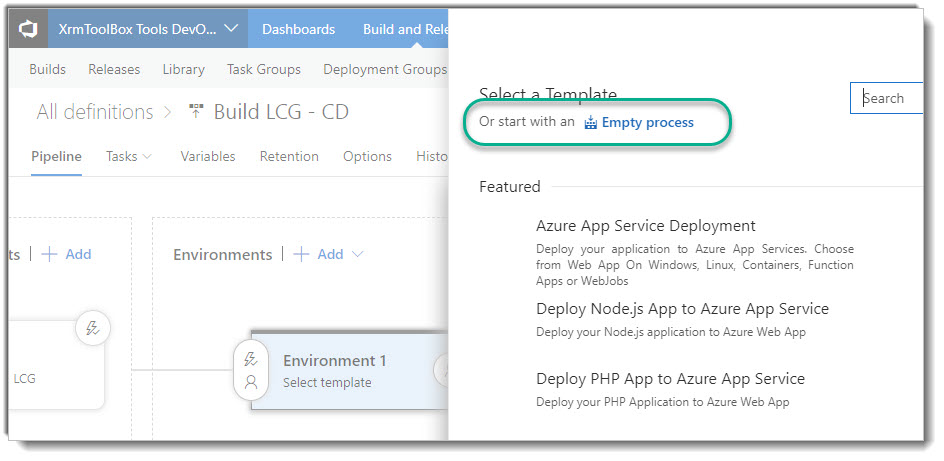Expand the Environments Add dropdown chevron
This screenshot has width=944, height=461.
point(358,254)
